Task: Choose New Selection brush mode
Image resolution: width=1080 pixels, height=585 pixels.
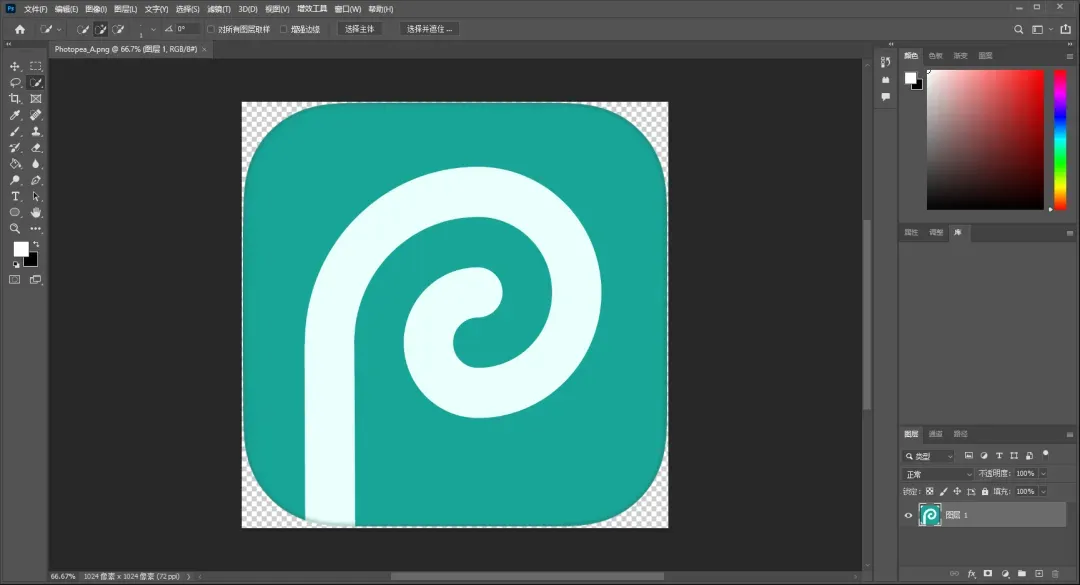Action: [83, 29]
